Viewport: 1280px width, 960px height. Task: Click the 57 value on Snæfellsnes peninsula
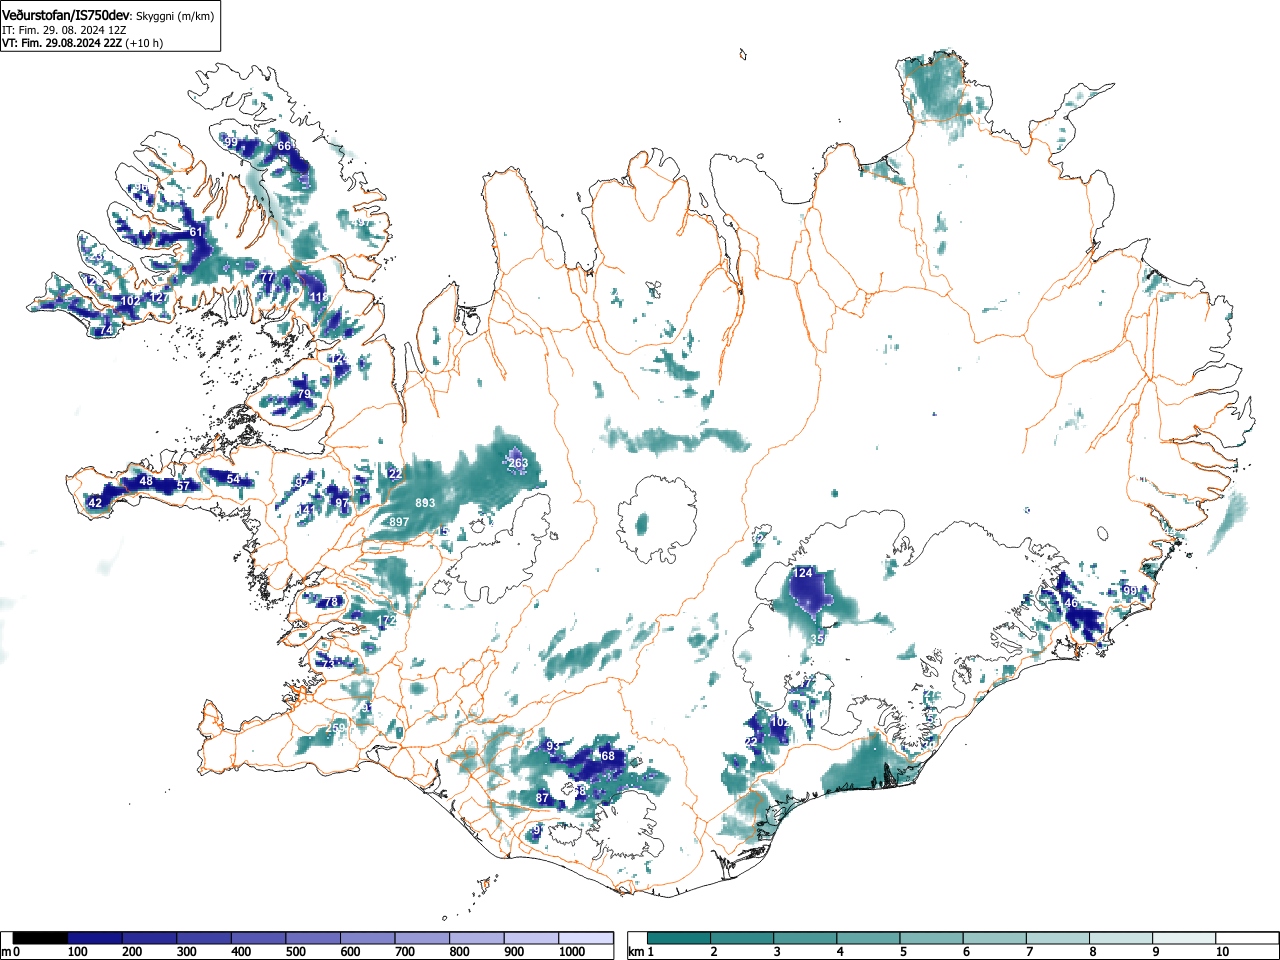tap(183, 485)
